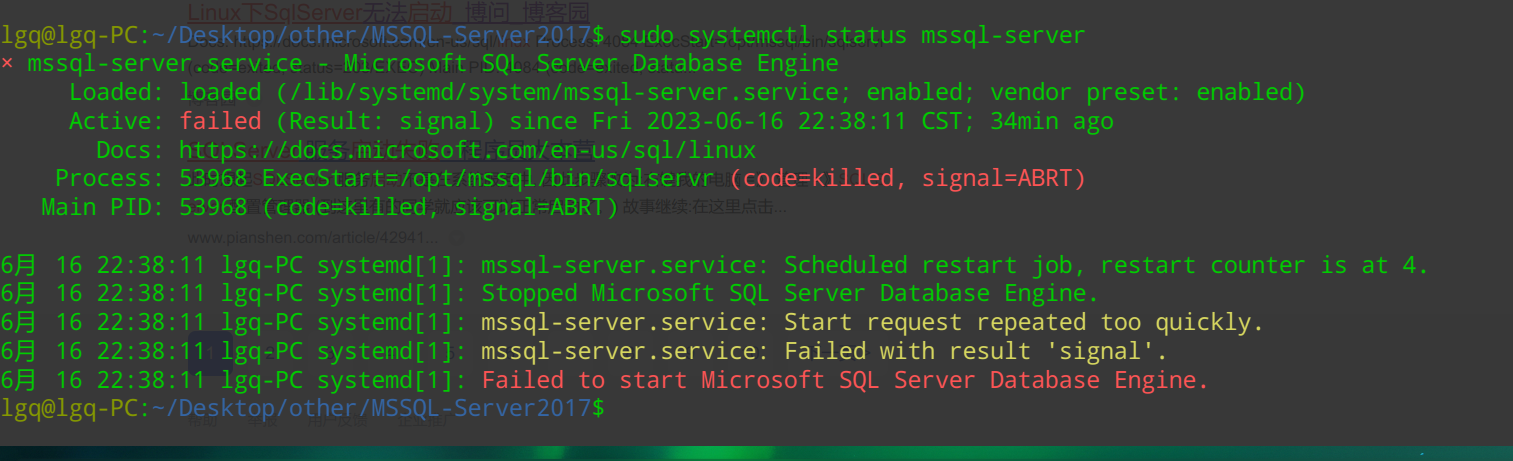Click the "Failed with result 'signal'" line
Viewport: 1513px width, 461px height.
tap(975, 351)
